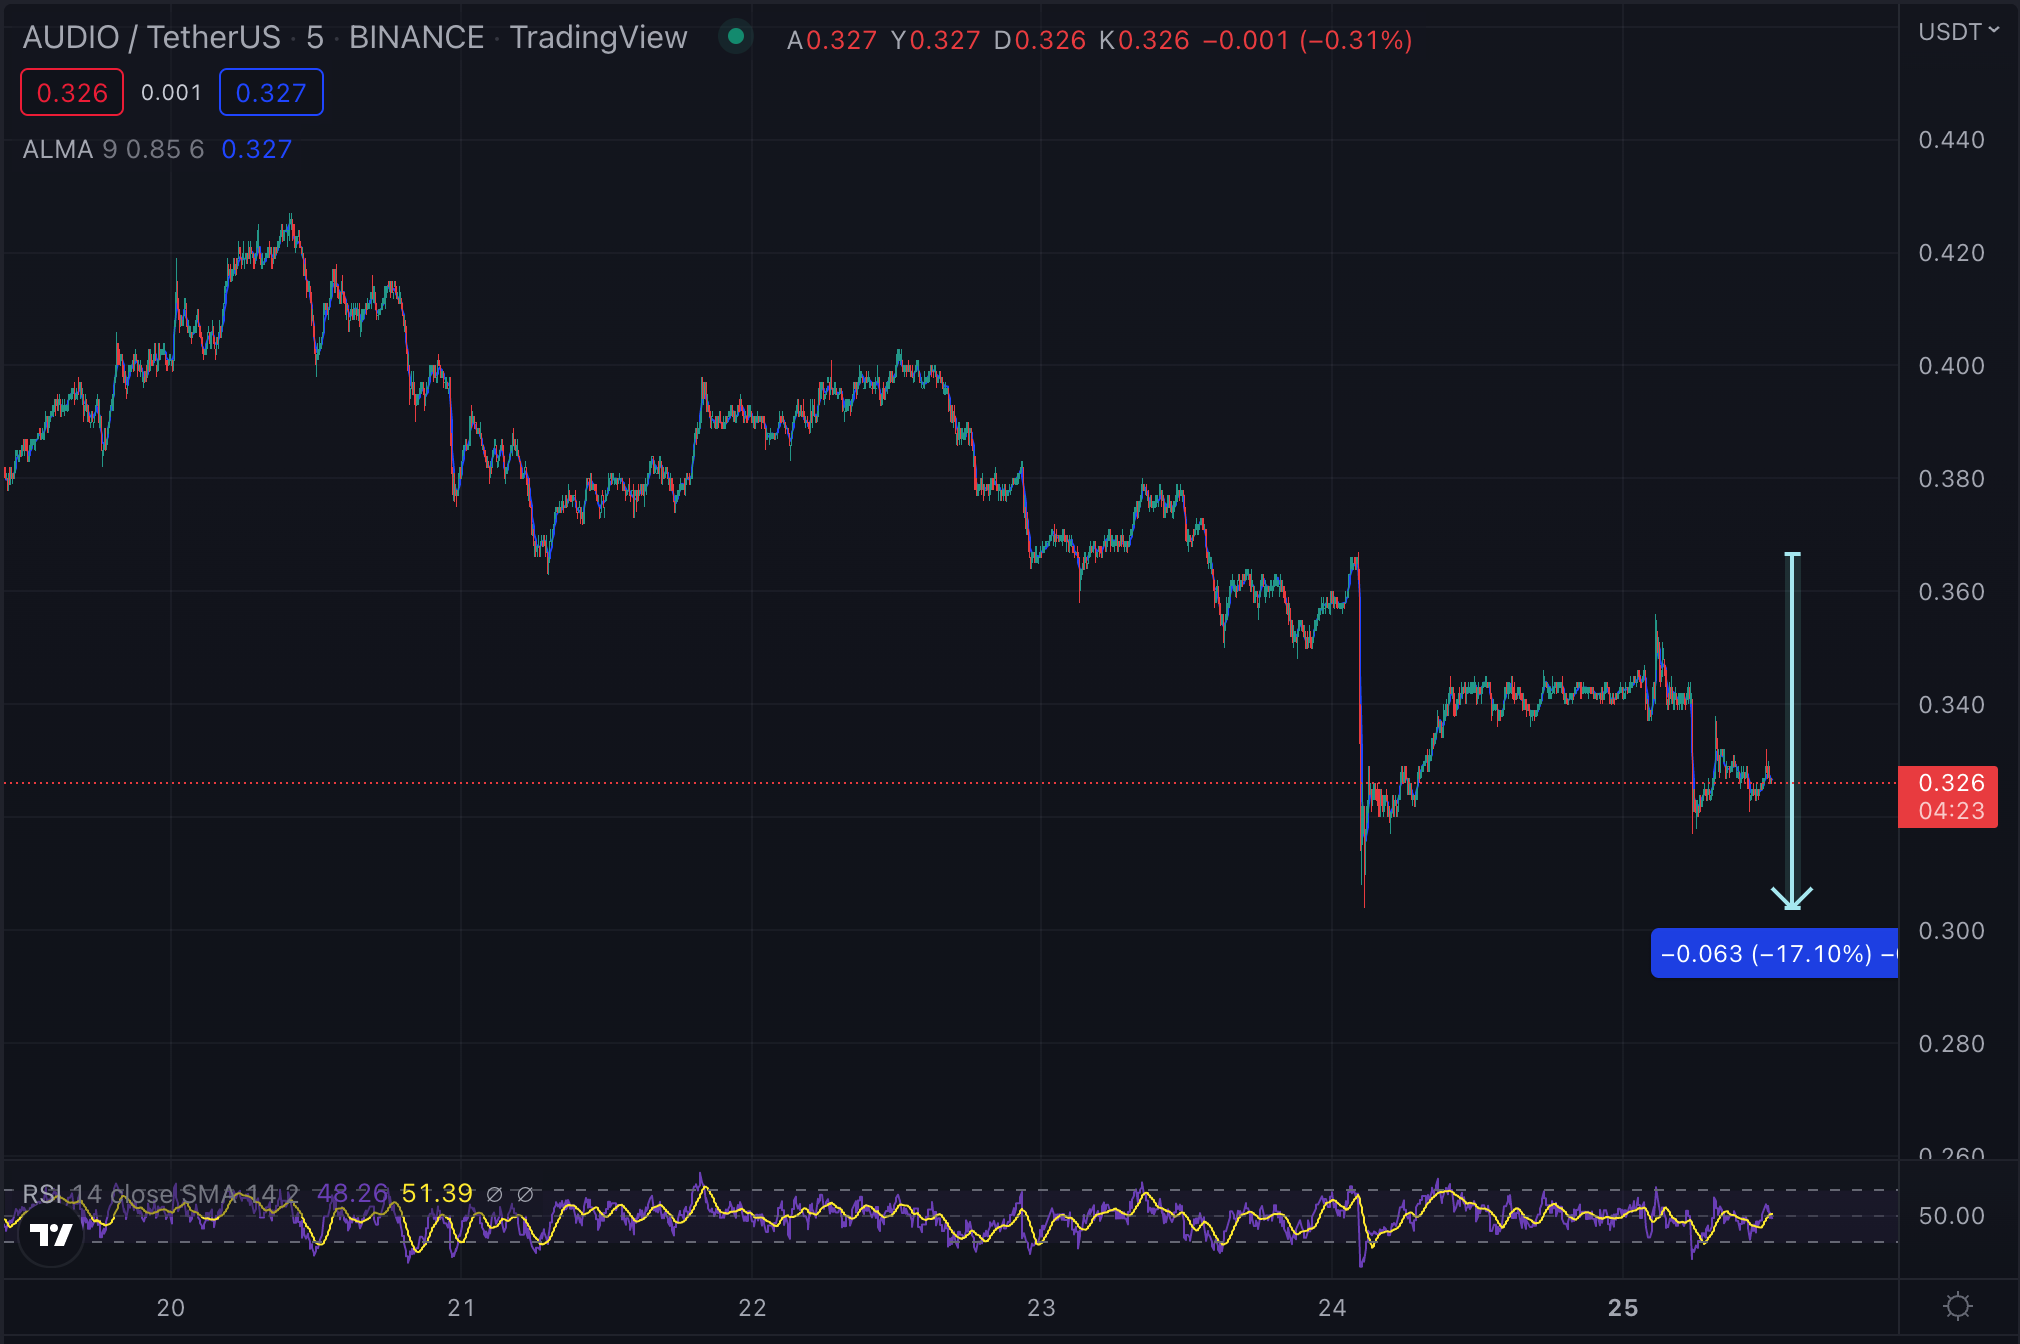Click the red 0.326 sell price button
The width and height of the screenshot is (2020, 1344).
[x=72, y=92]
